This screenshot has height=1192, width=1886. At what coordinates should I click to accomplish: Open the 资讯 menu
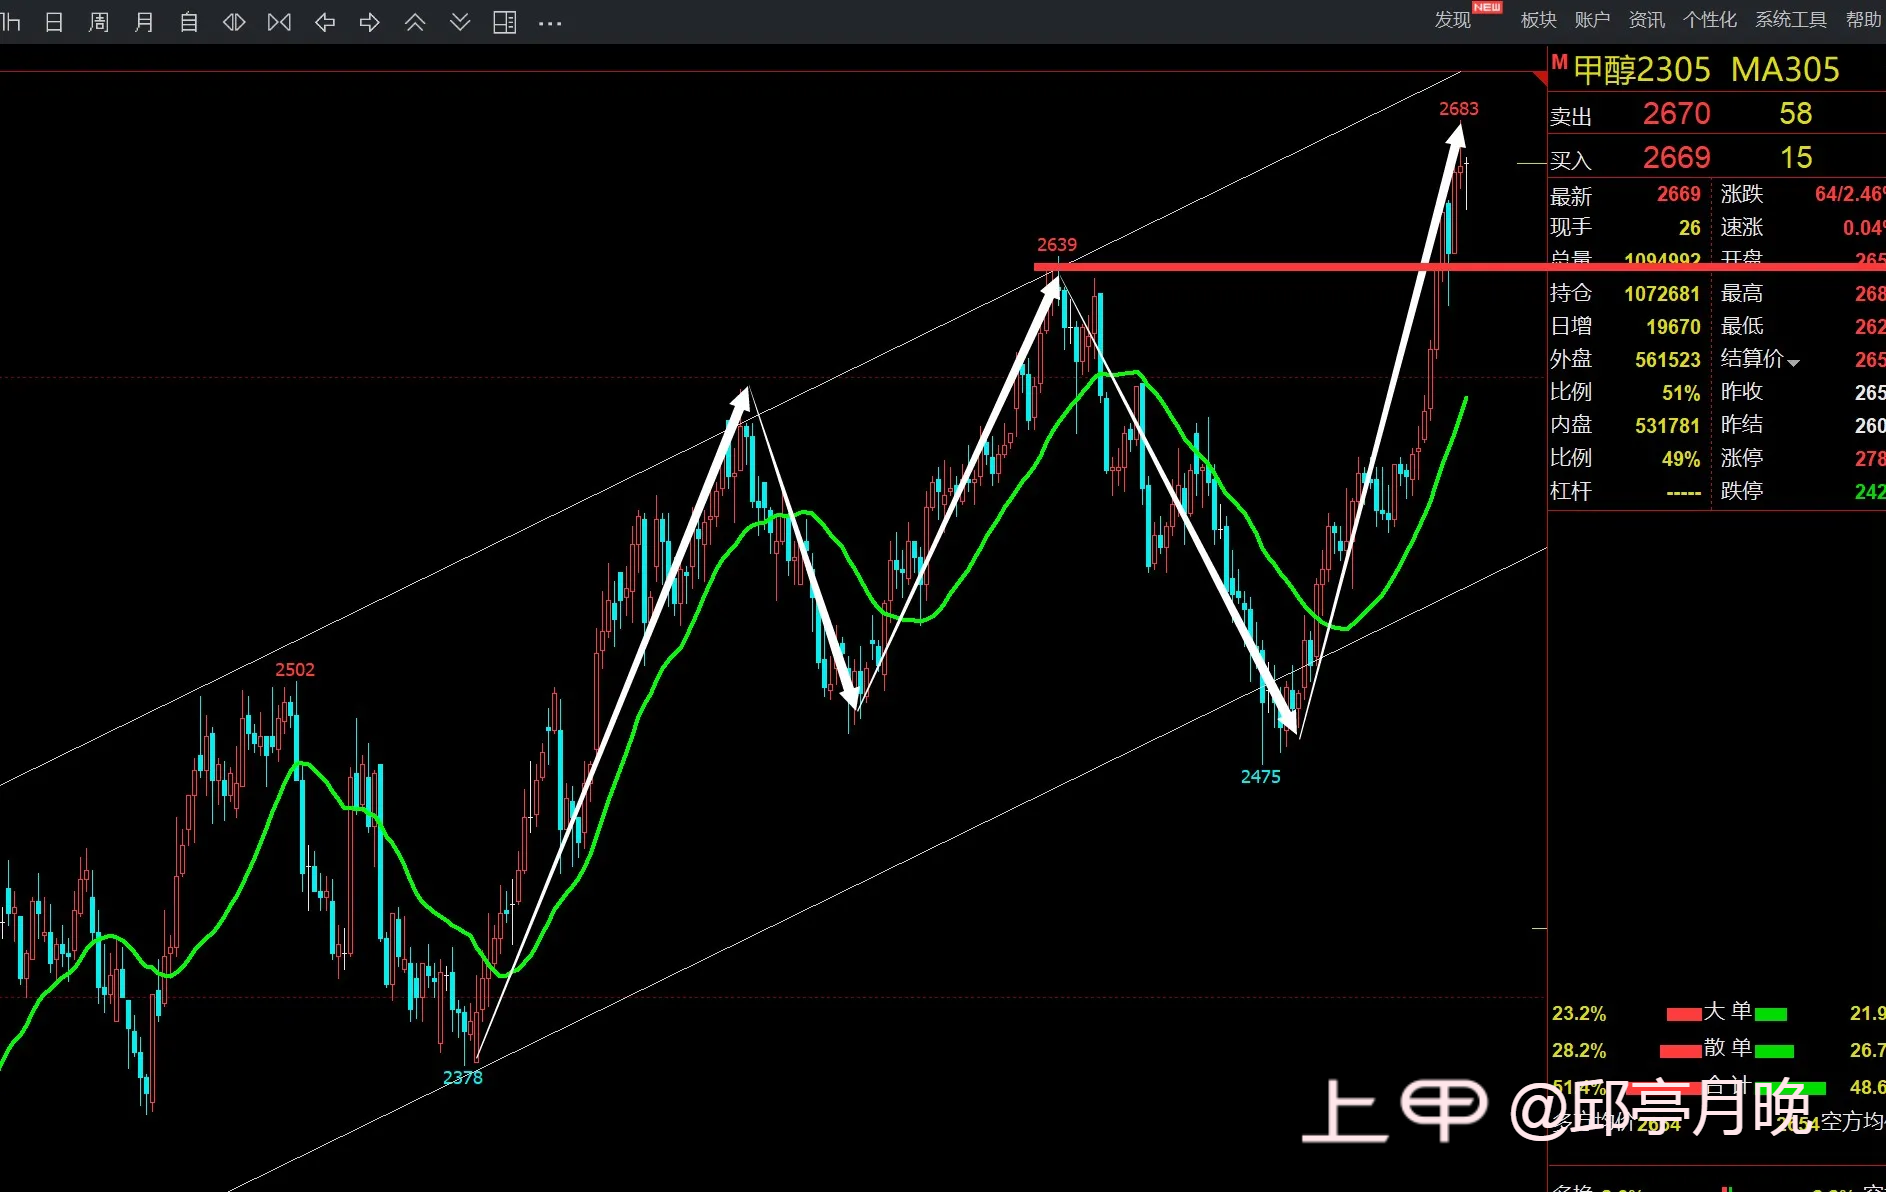coord(1646,20)
